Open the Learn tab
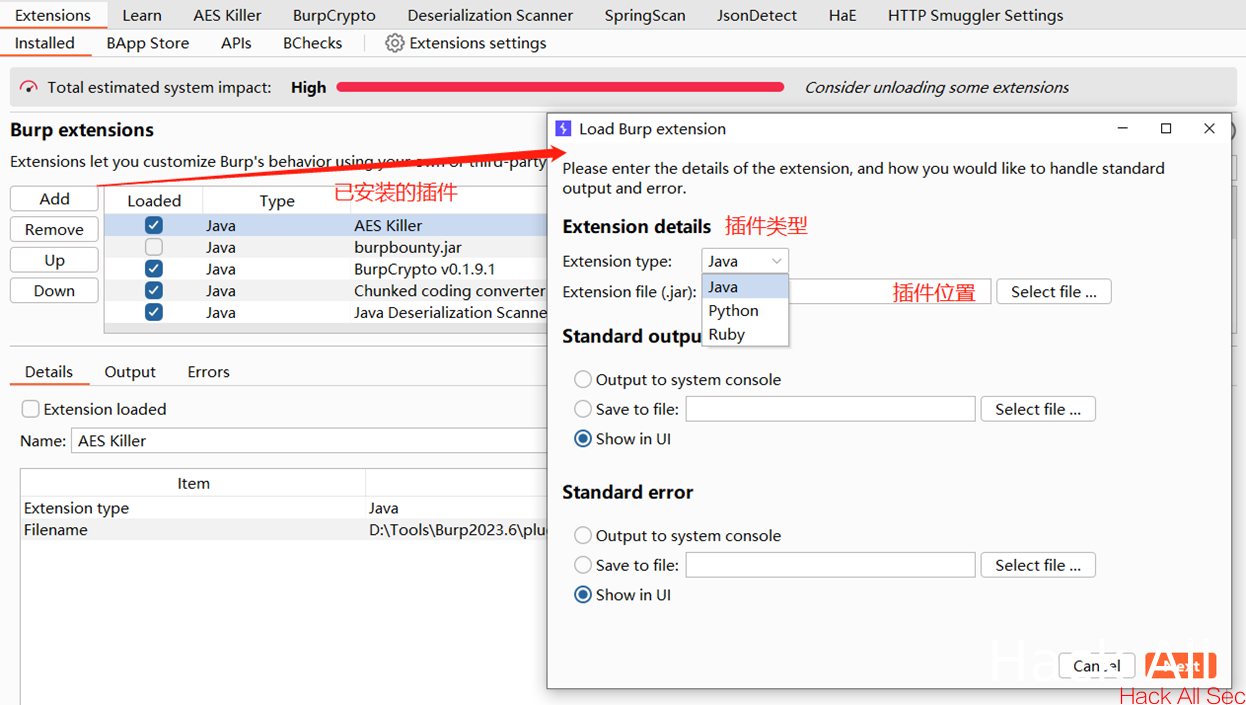 pyautogui.click(x=142, y=15)
